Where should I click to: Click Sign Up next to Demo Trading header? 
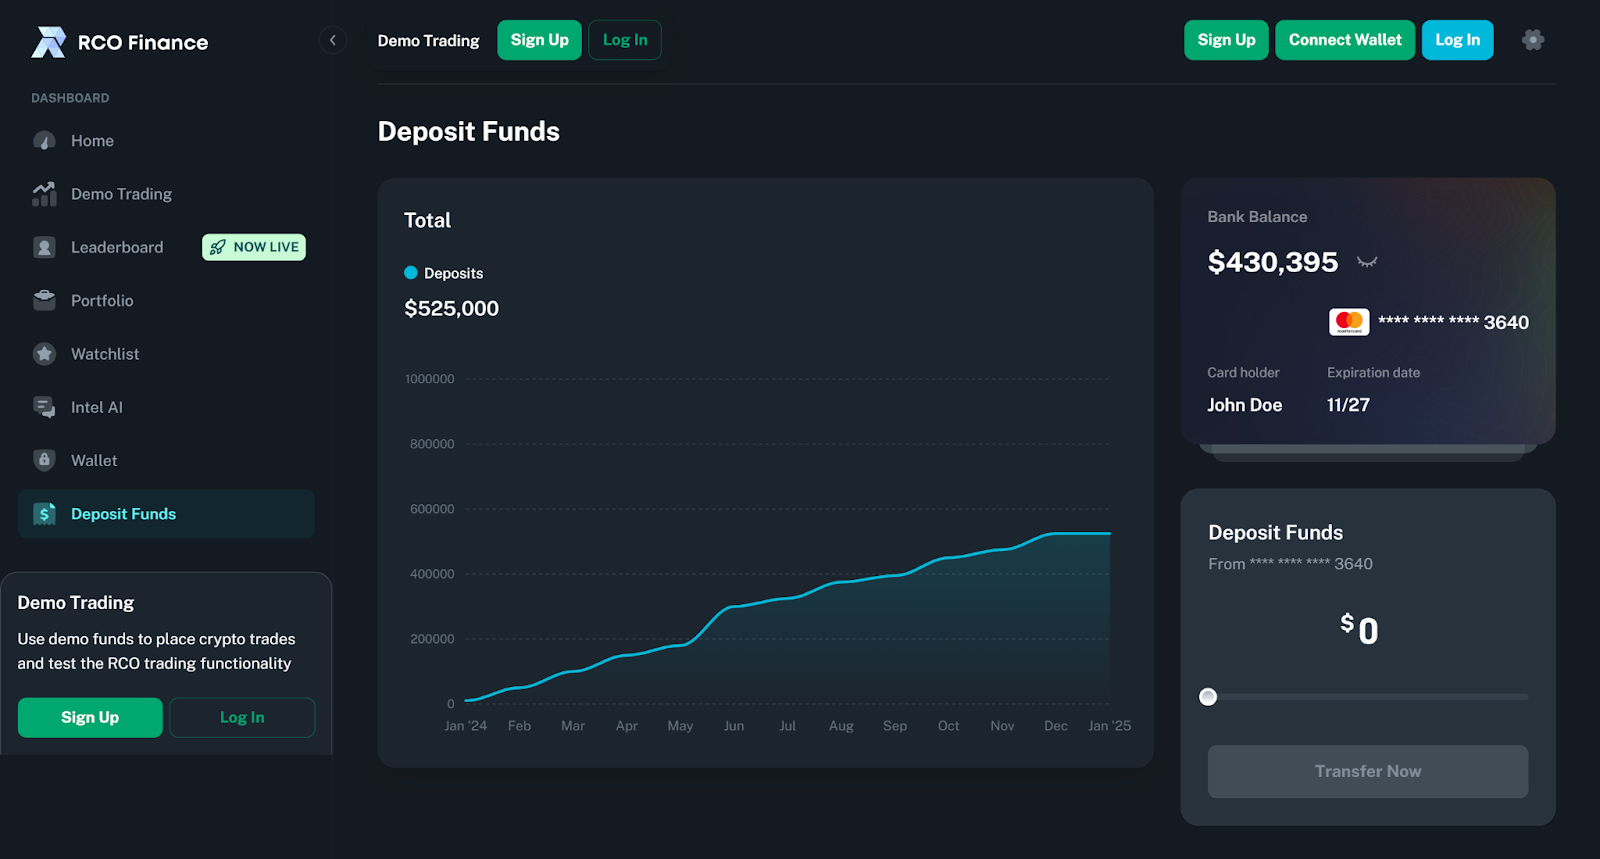click(x=539, y=40)
